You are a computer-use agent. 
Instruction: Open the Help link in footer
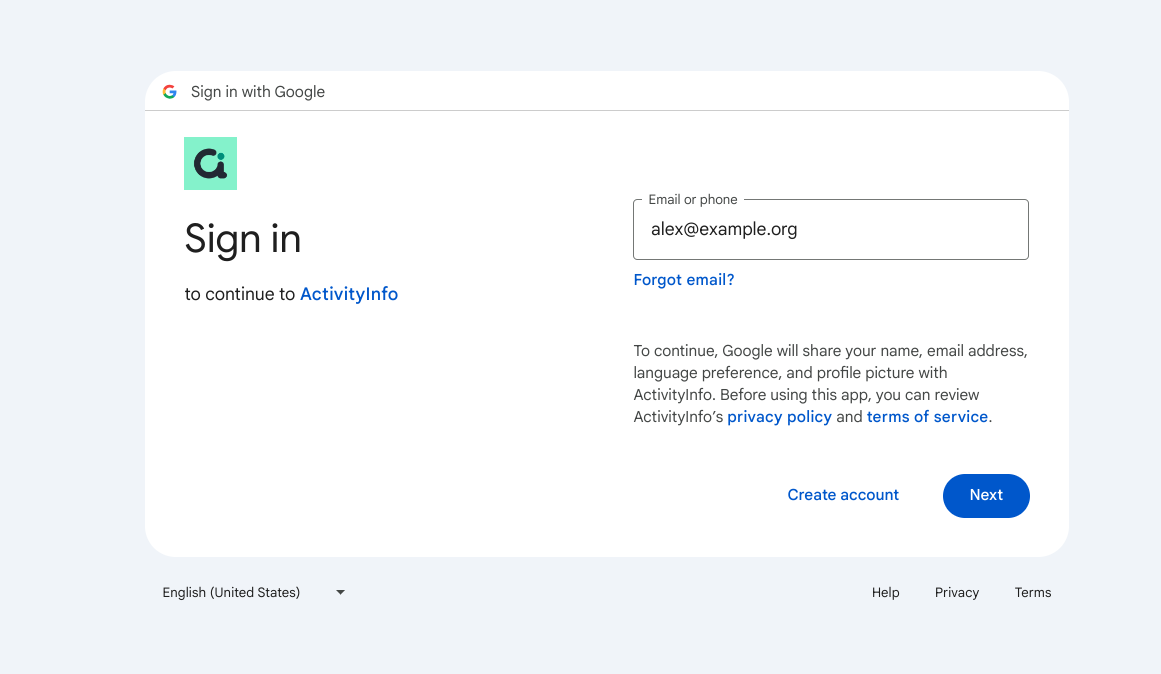tap(886, 593)
